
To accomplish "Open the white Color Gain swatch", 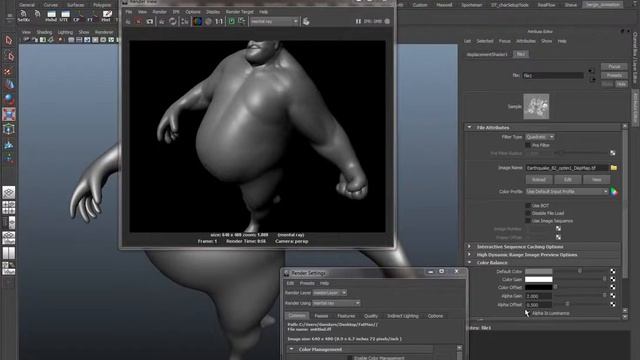I will (x=538, y=279).
